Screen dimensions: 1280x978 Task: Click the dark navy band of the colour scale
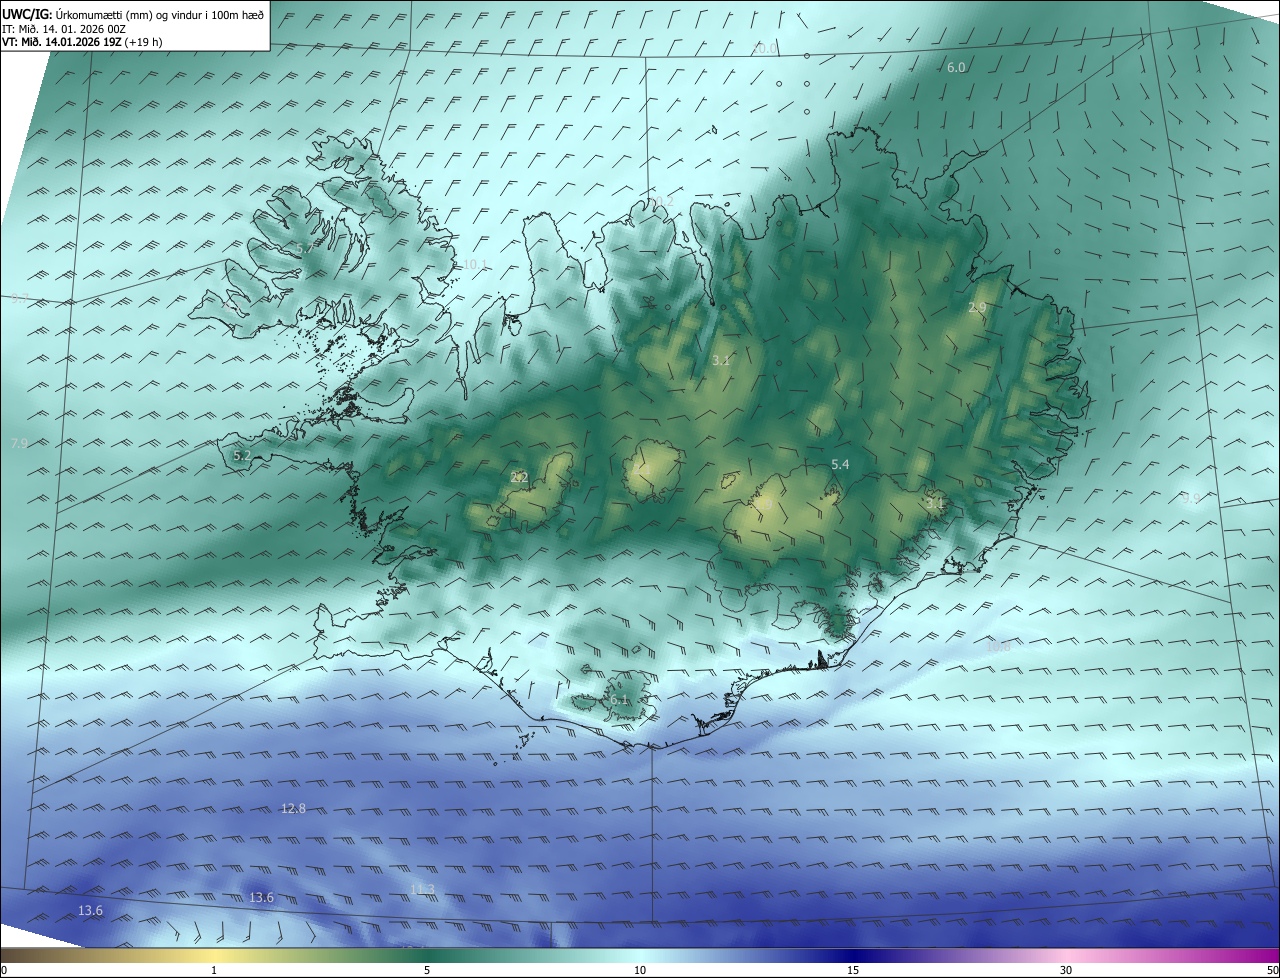853,956
